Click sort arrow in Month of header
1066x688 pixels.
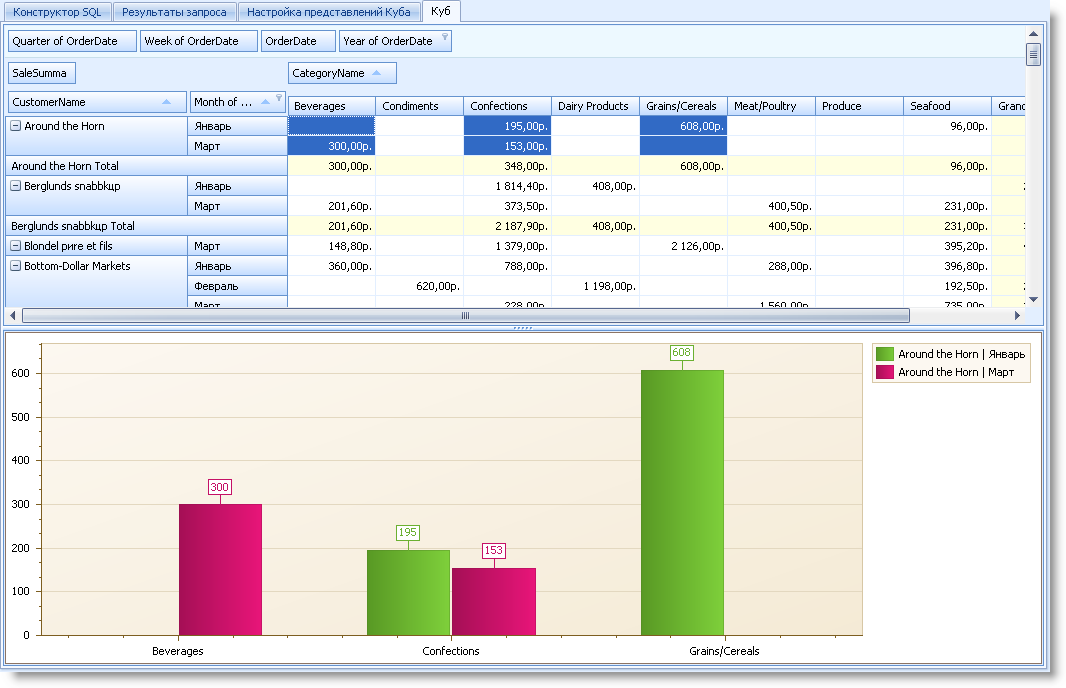pyautogui.click(x=265, y=102)
